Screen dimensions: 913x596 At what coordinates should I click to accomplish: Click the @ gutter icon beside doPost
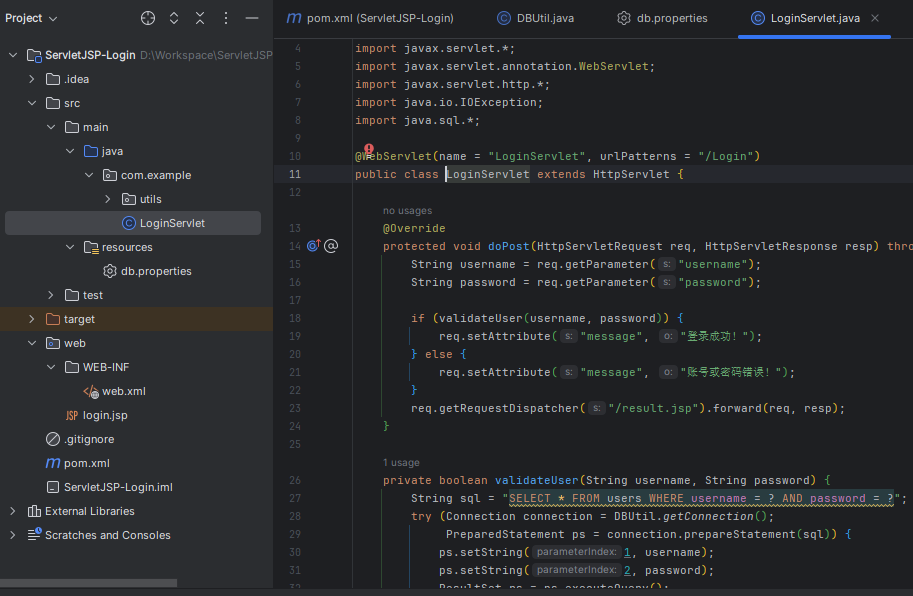point(331,246)
